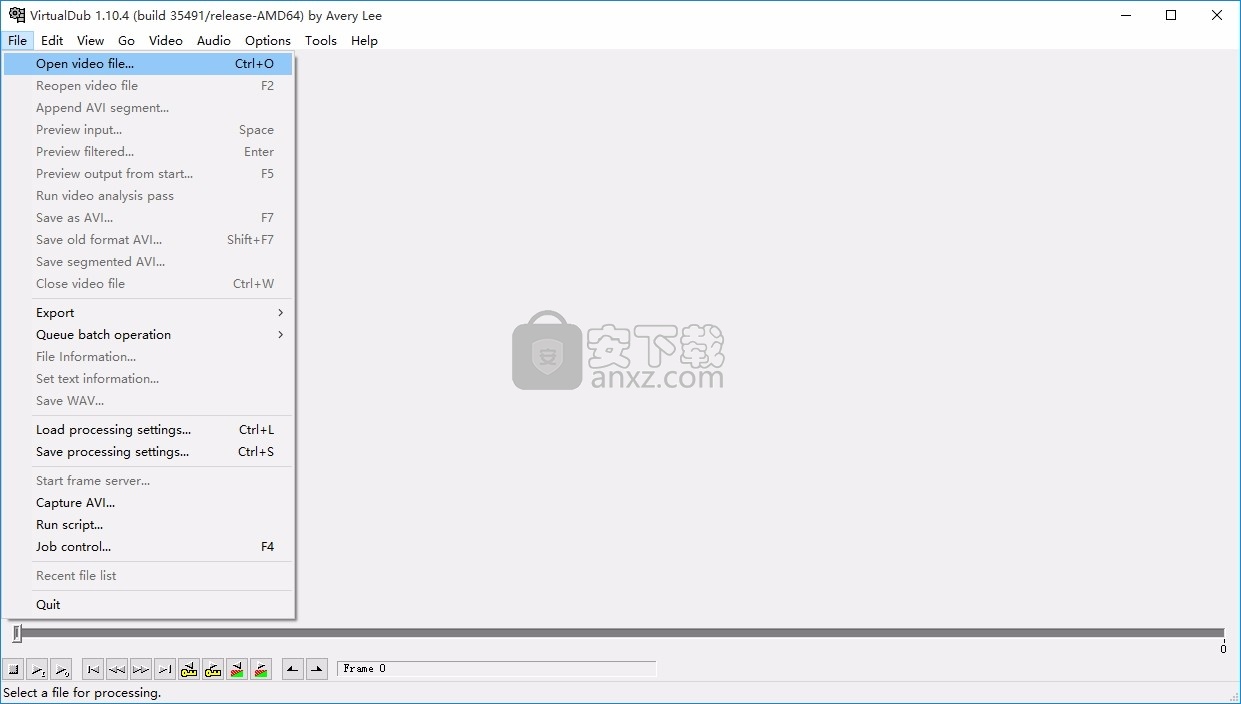Open the View menu
Screen dimensions: 1241x704
(x=90, y=40)
